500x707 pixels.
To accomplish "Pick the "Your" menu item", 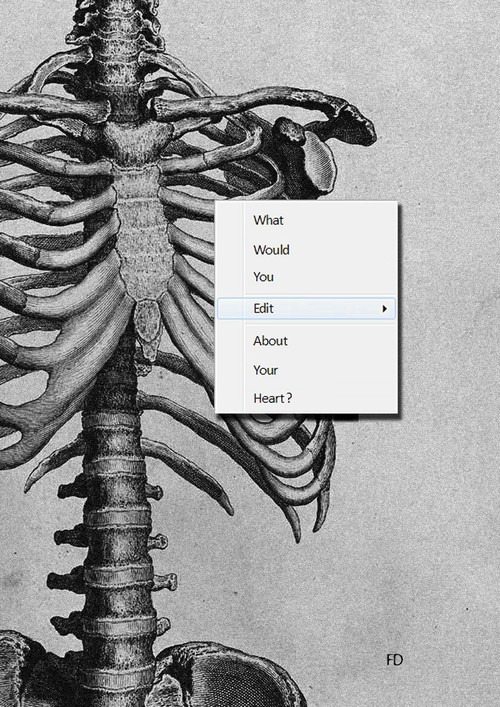I will tap(307, 370).
